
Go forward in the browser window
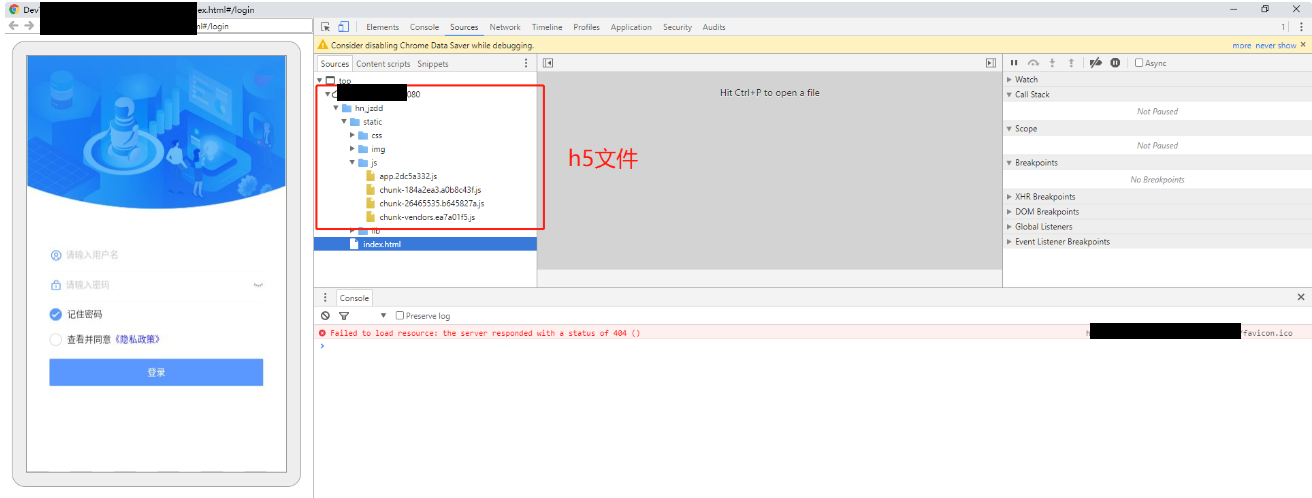click(x=29, y=26)
